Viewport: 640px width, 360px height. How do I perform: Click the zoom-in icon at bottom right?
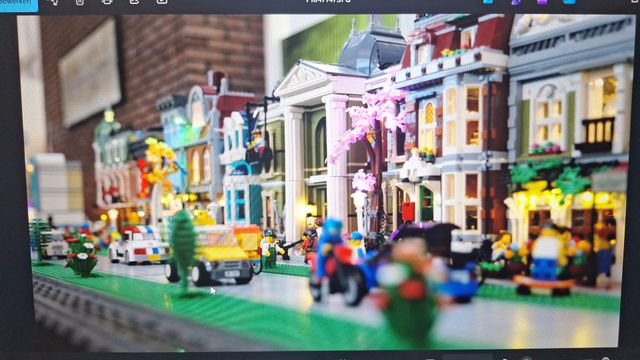606,358
